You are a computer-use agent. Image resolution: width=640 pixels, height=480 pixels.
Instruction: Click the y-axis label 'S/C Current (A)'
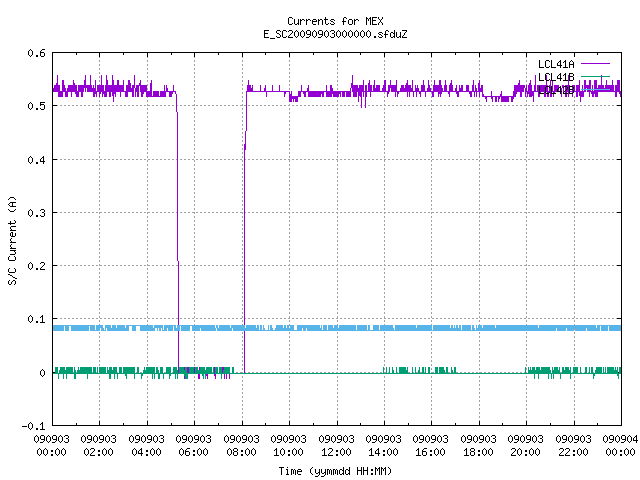tap(12, 240)
